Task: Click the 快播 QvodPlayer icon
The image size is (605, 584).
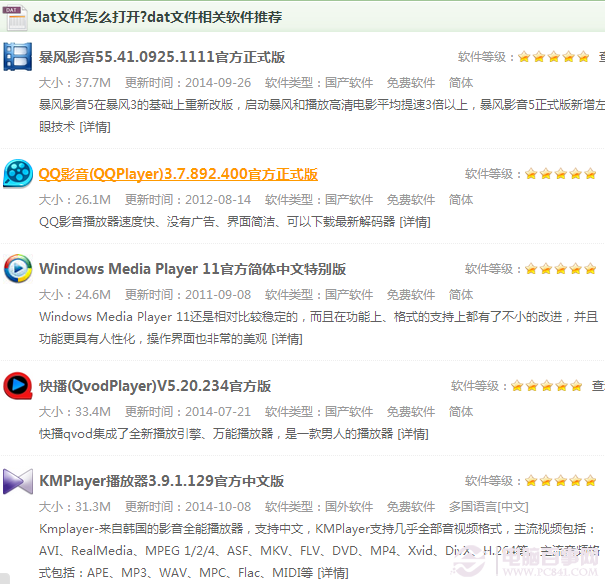Action: click(17, 385)
